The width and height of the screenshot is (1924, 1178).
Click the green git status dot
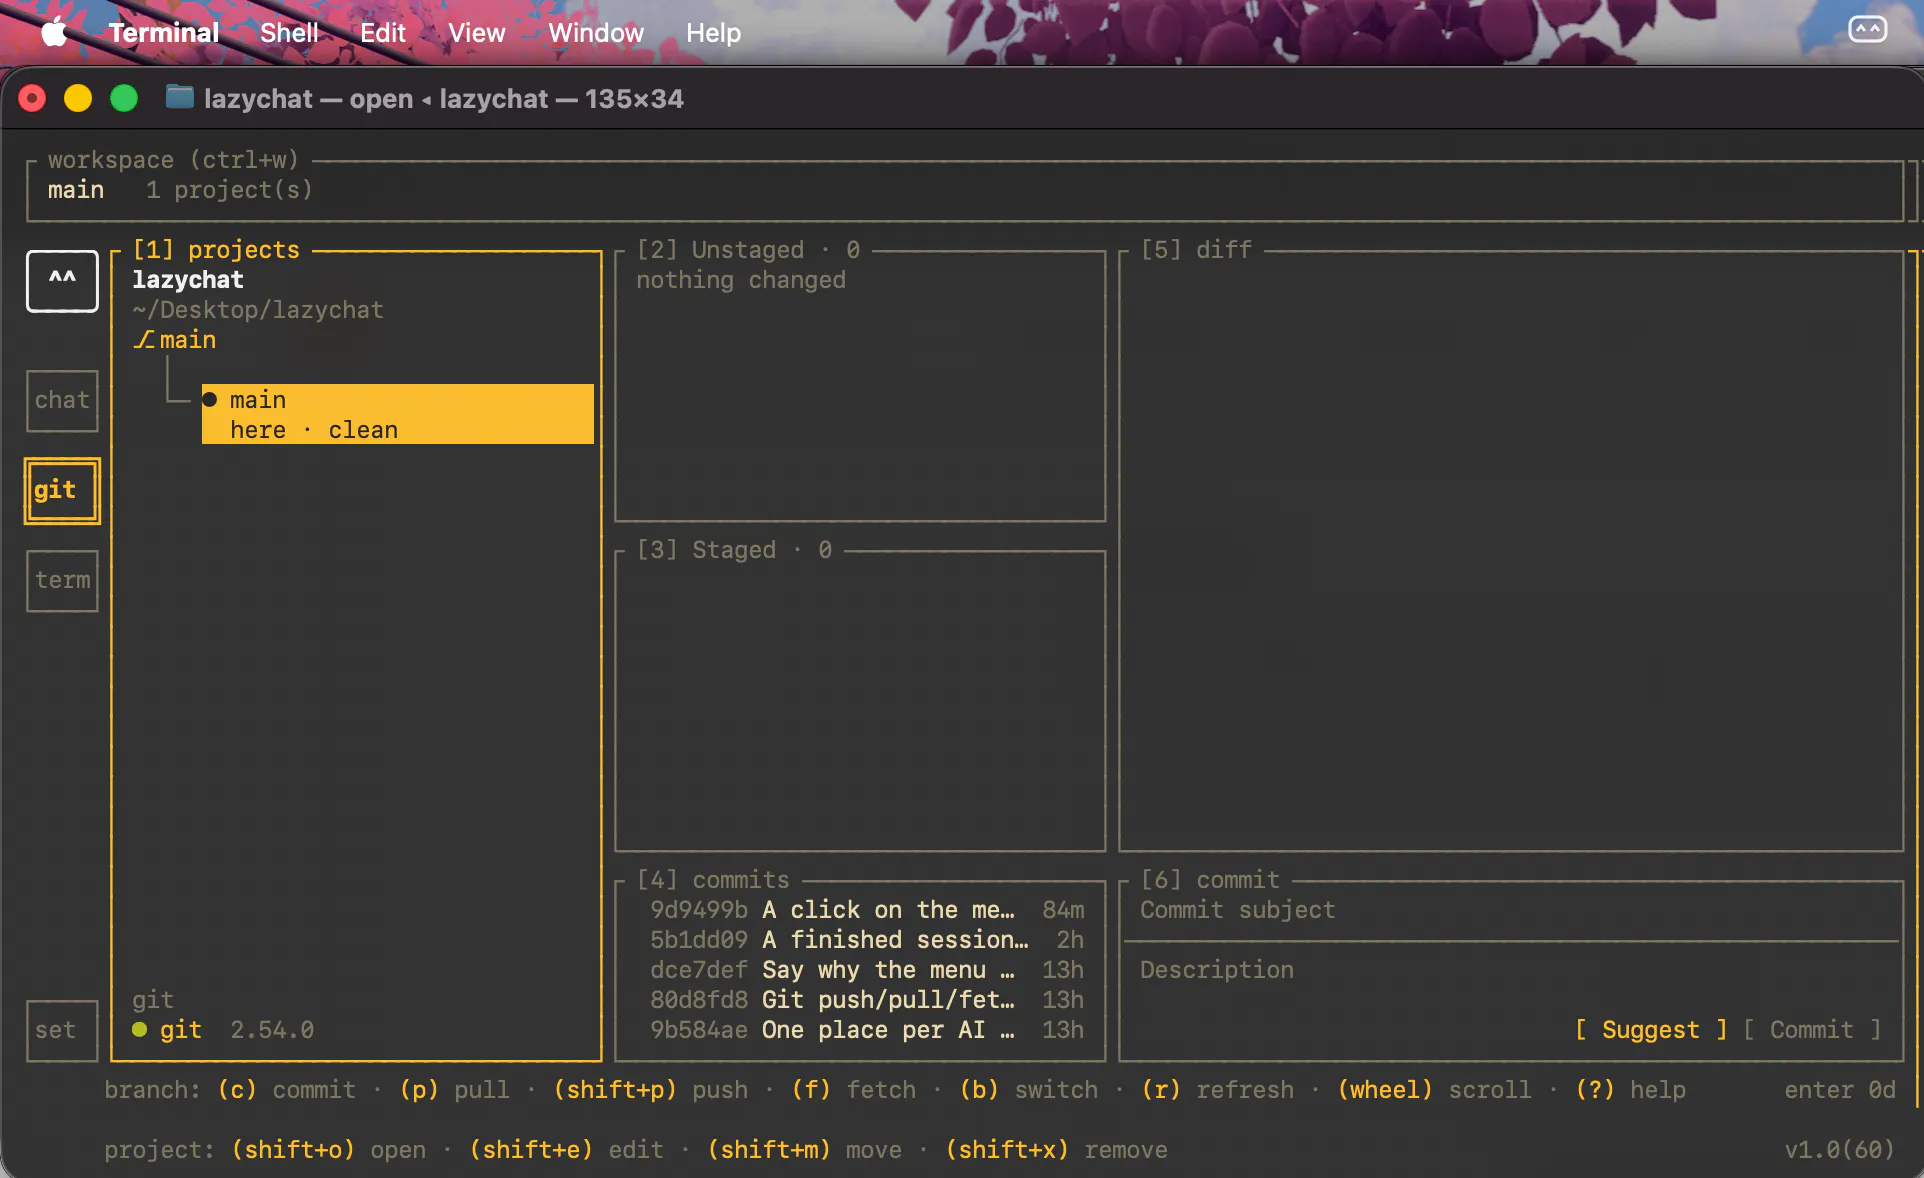coord(140,1029)
